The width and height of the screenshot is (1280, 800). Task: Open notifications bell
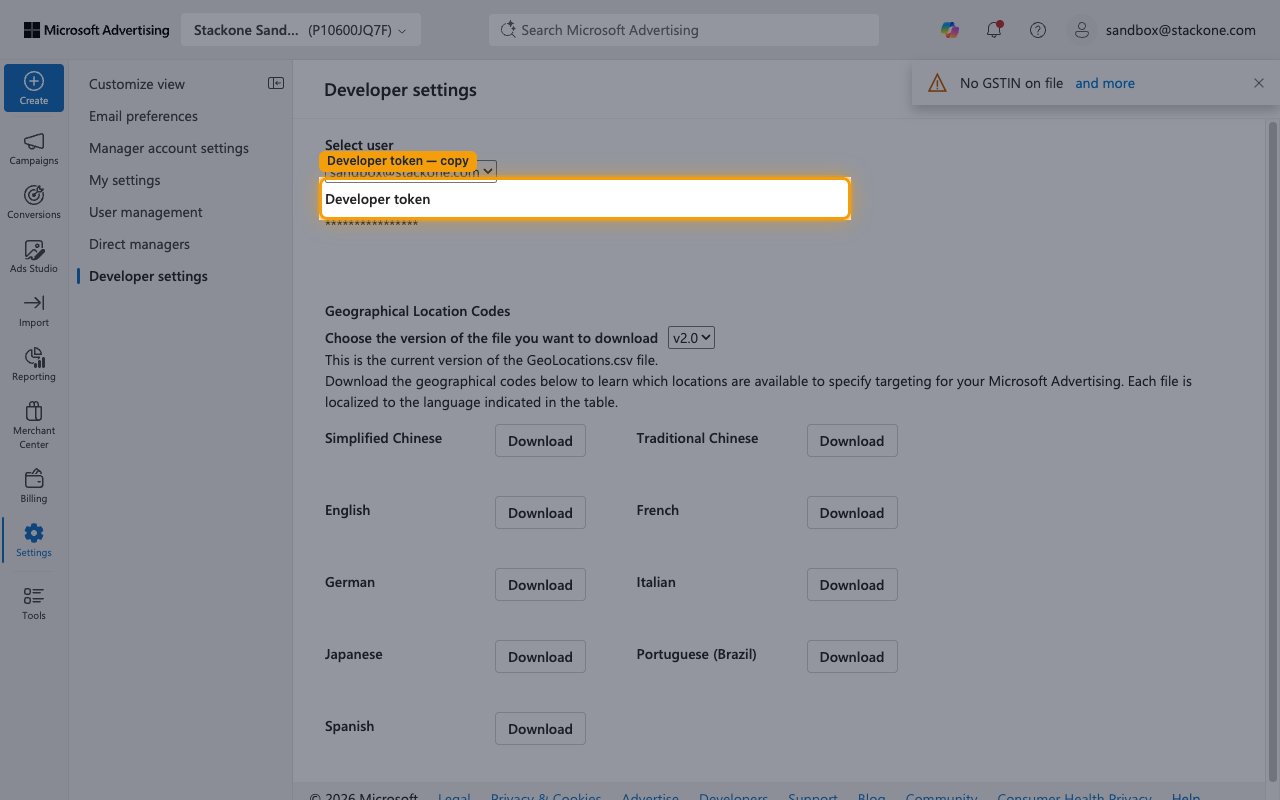994,30
